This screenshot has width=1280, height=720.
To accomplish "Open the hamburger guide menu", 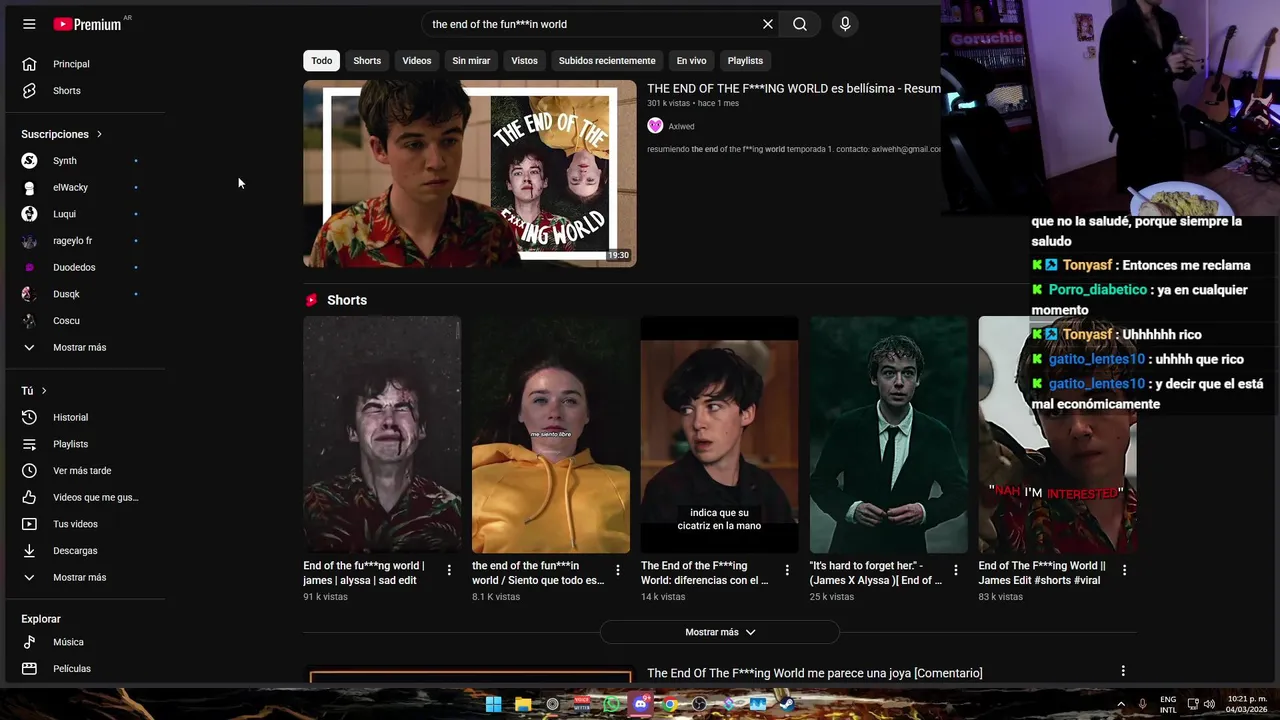I will coord(29,24).
